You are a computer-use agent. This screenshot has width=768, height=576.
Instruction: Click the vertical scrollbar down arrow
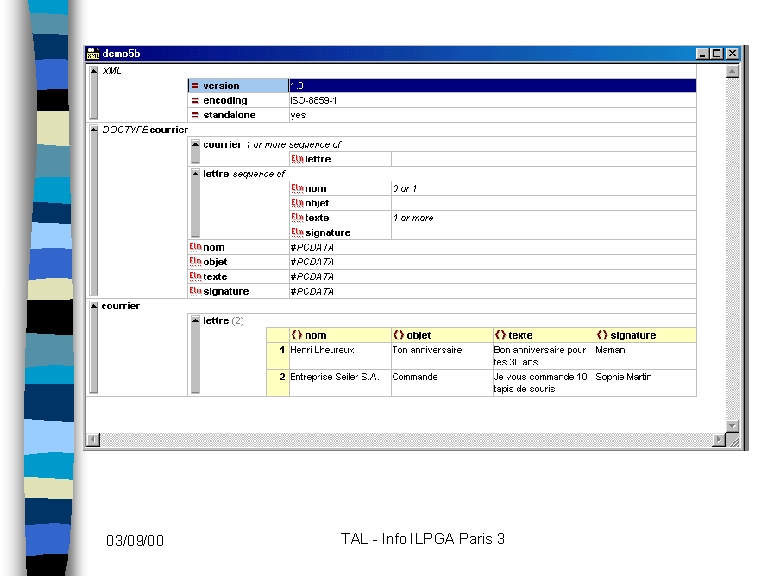[732, 425]
